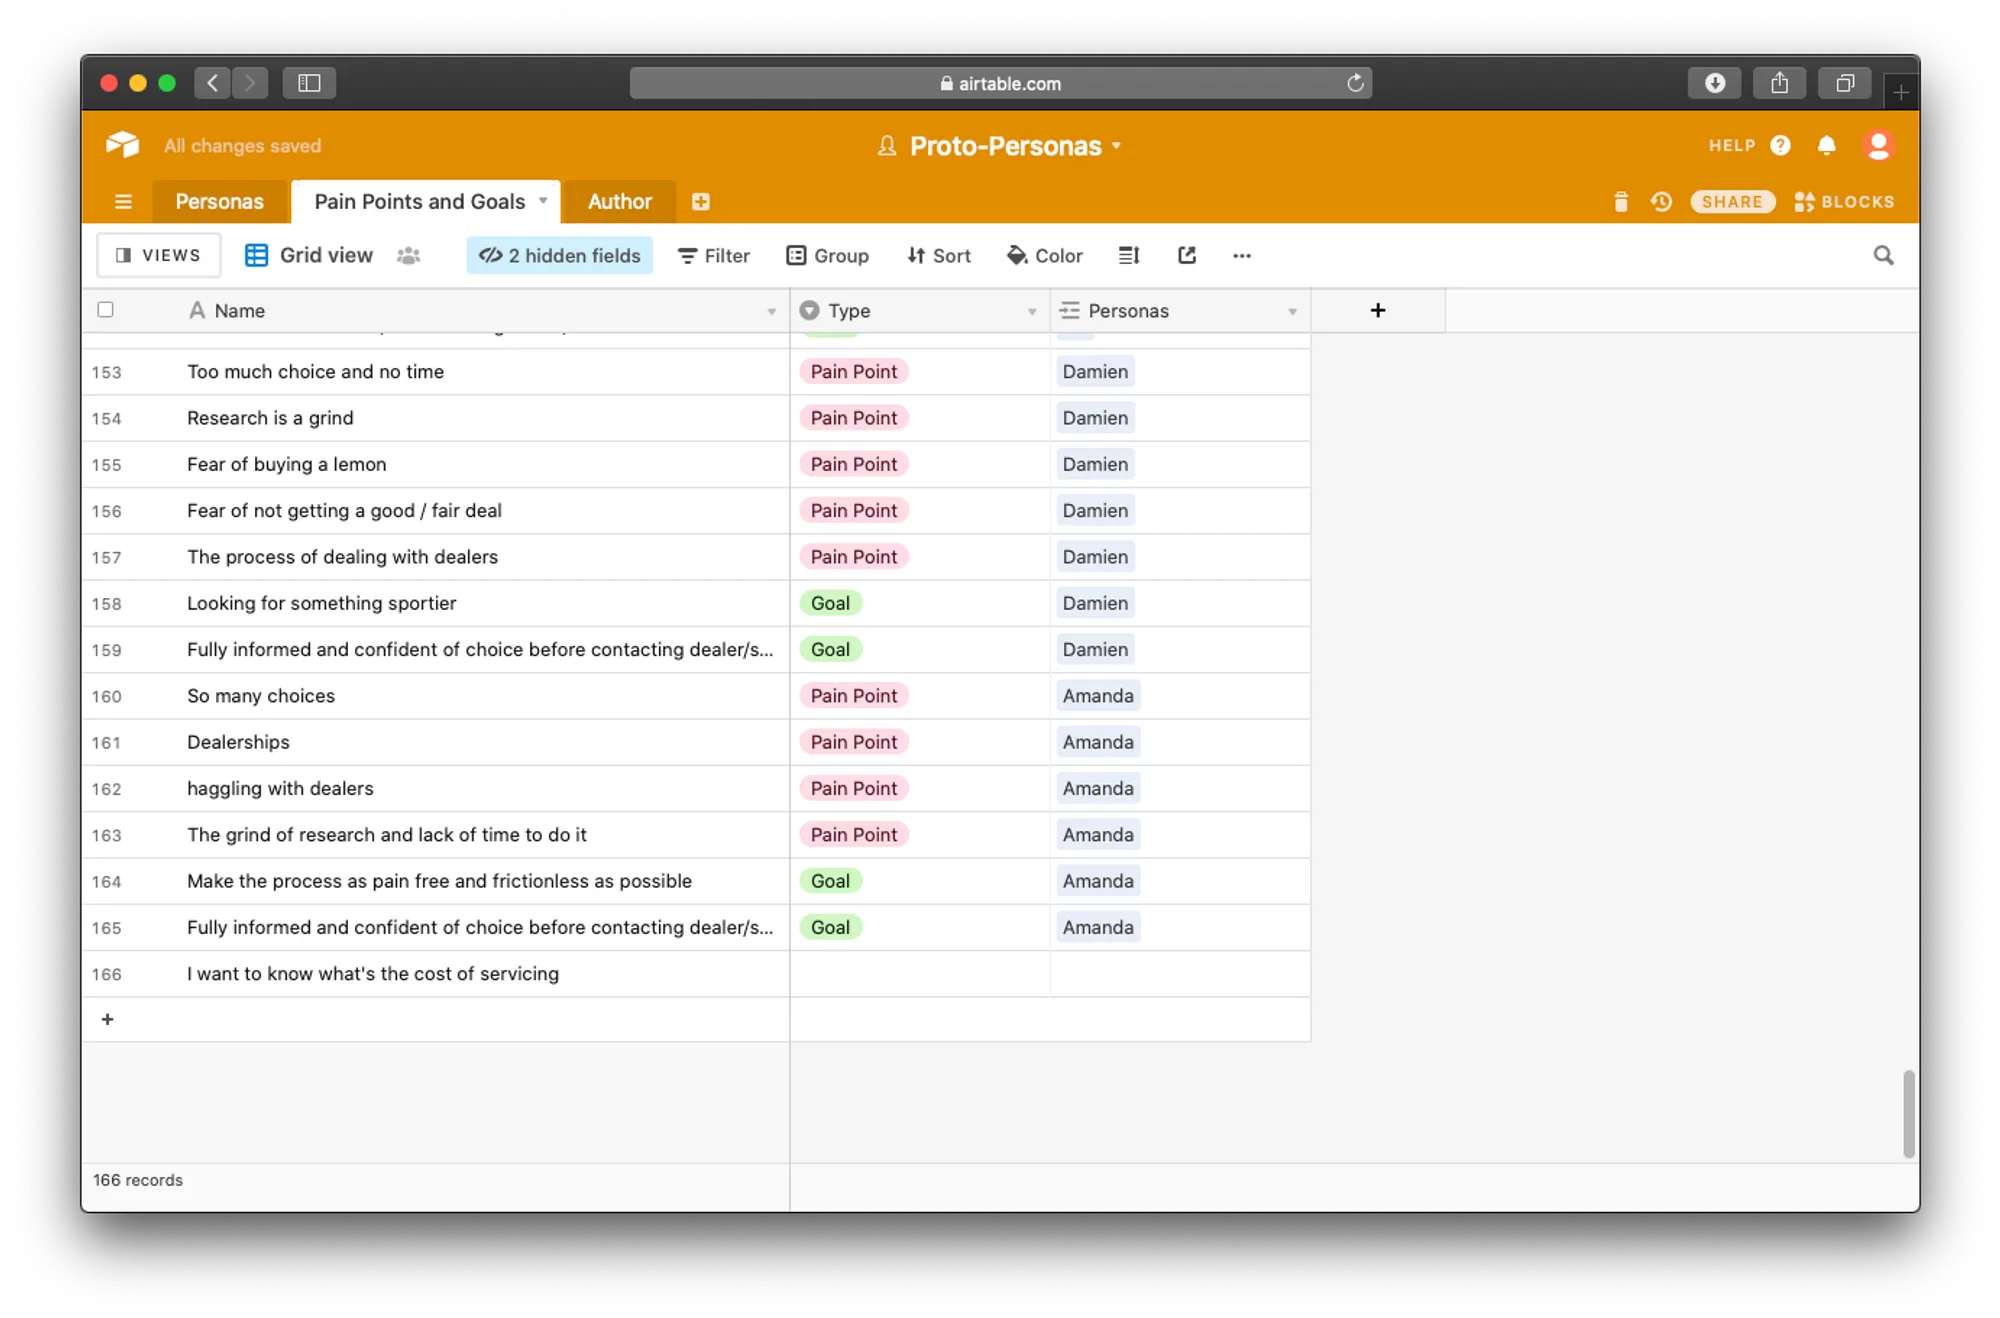Switch to the Personas tab

(x=220, y=202)
